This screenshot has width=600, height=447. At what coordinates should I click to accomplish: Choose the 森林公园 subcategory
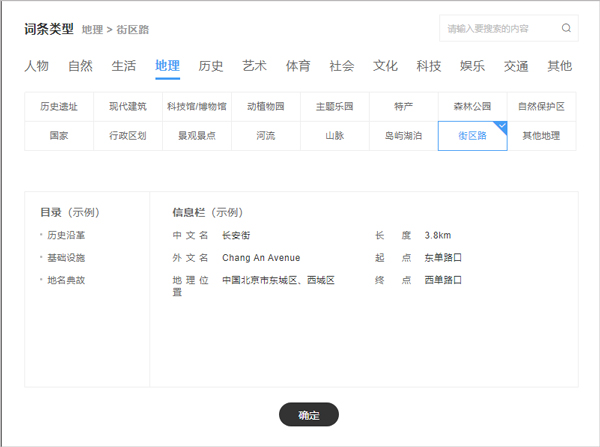point(472,106)
